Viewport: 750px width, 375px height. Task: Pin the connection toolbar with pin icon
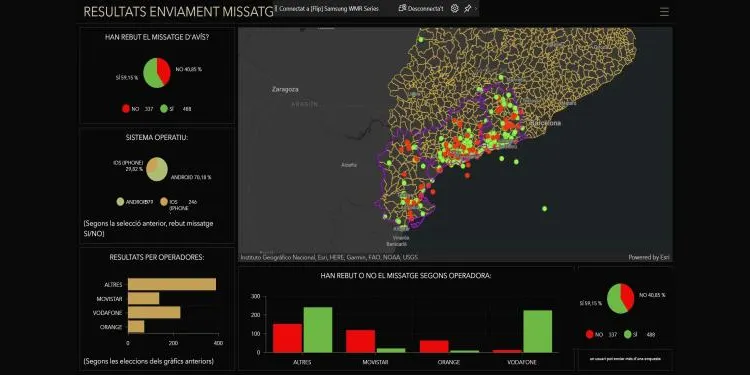coord(467,9)
